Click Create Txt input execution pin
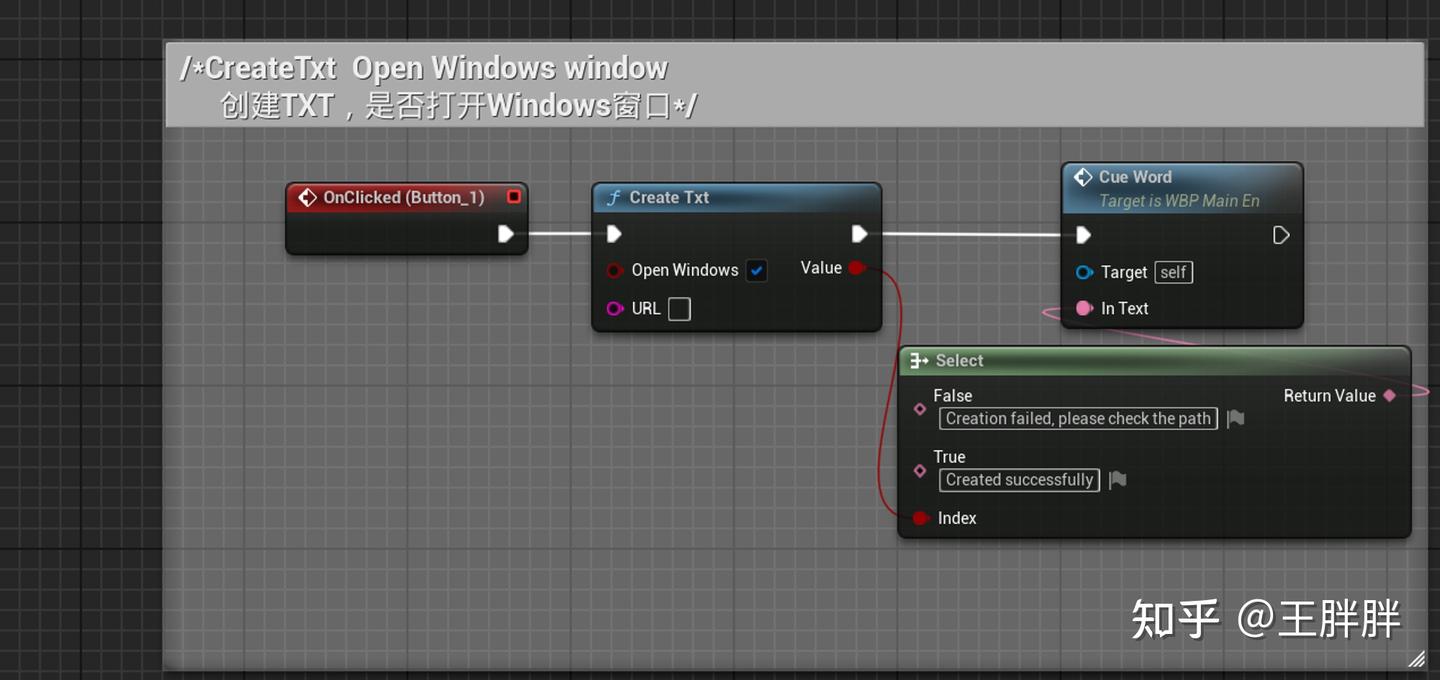The width and height of the screenshot is (1440, 680). point(614,234)
